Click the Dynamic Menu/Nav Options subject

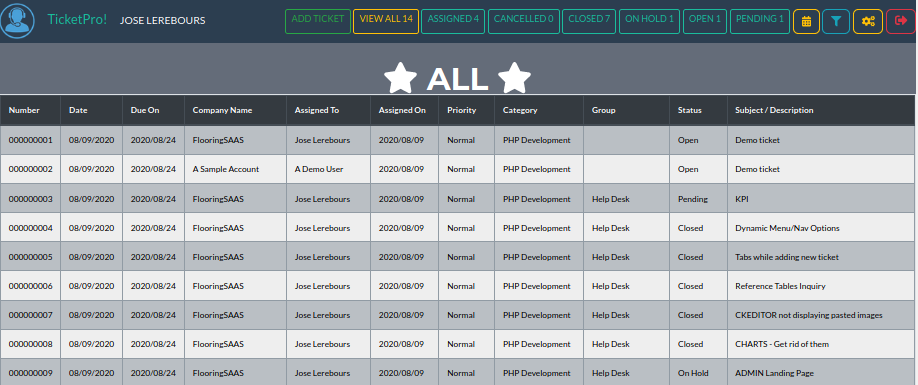point(787,228)
